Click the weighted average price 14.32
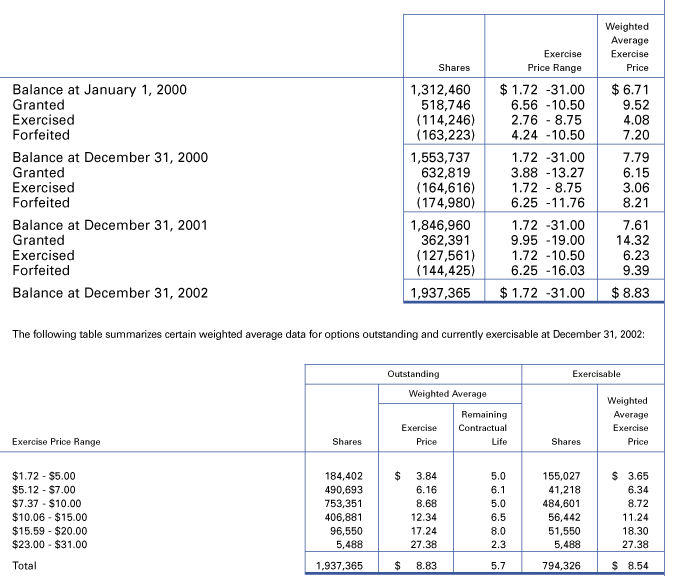Image resolution: width=699 pixels, height=576 pixels. (x=630, y=240)
